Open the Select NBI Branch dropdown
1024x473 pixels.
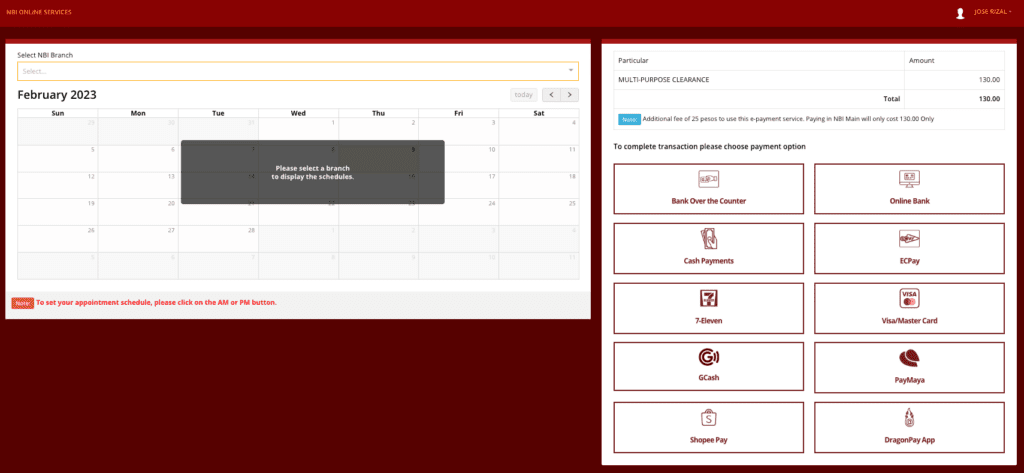(298, 71)
